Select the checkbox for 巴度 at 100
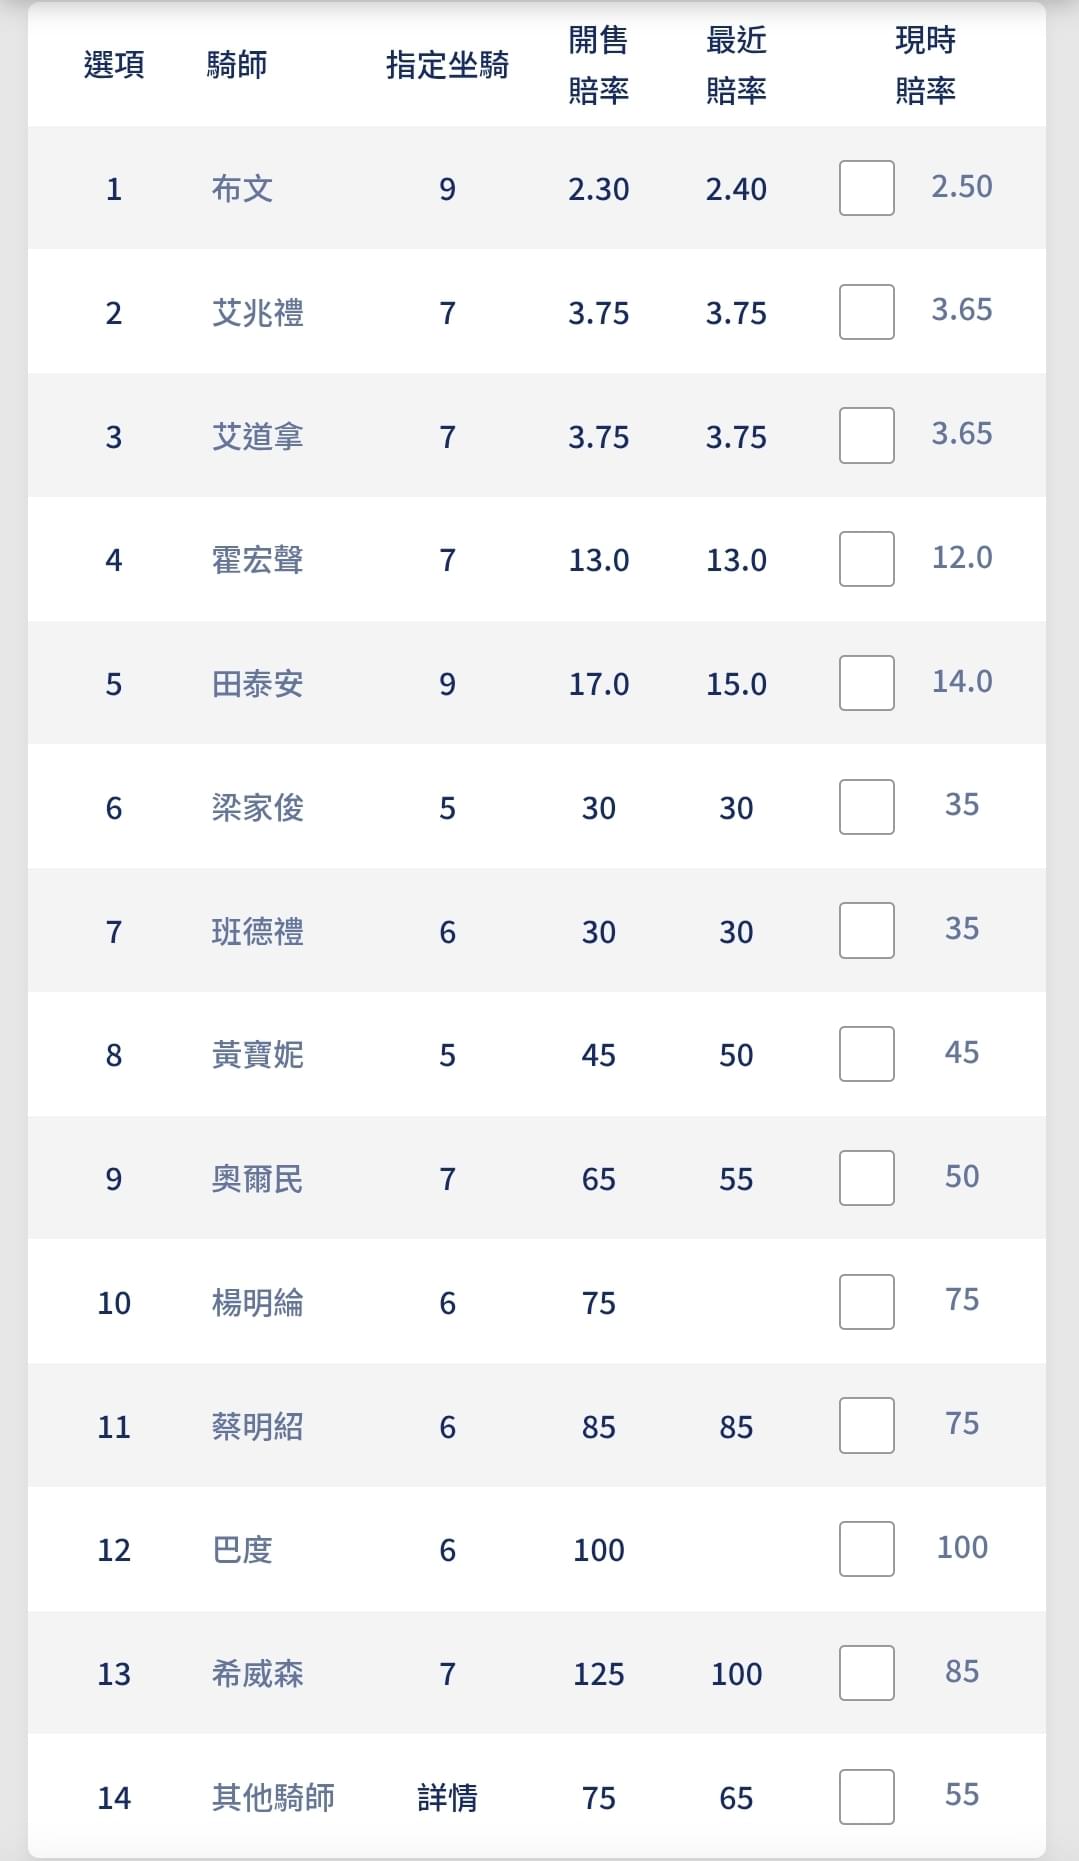This screenshot has height=1861, width=1079. point(867,1549)
